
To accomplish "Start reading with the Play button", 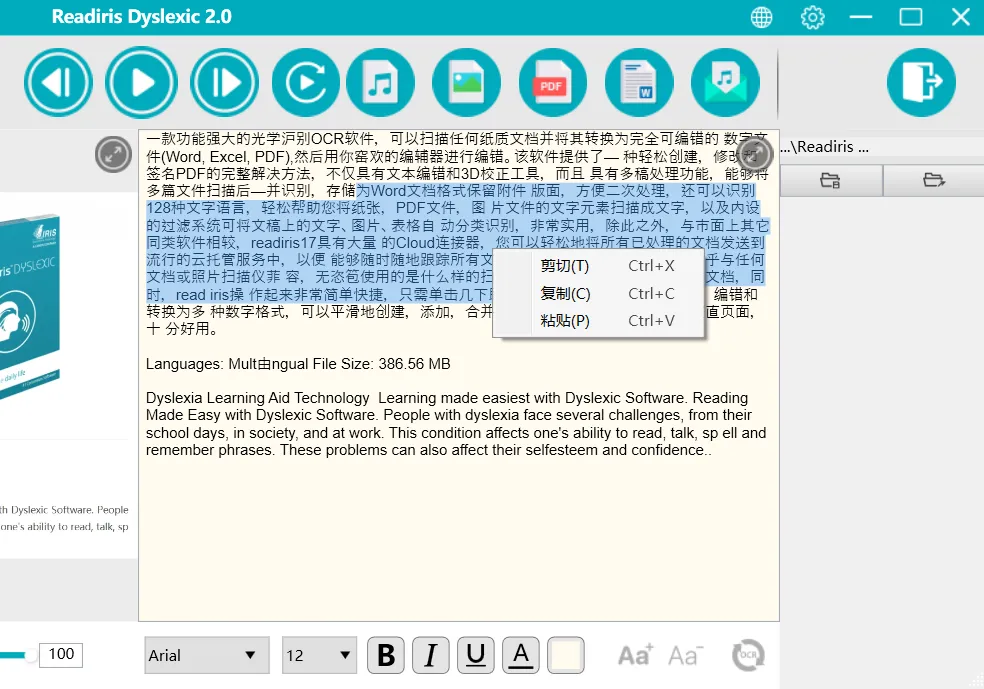I will click(141, 82).
